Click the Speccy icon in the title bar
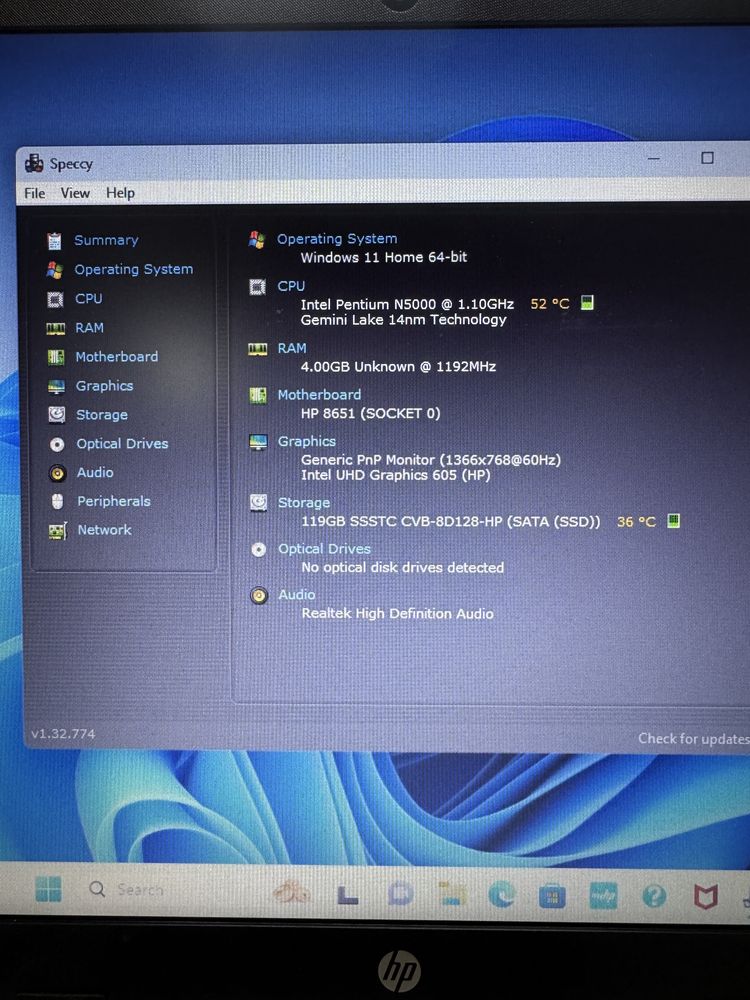Image resolution: width=750 pixels, height=1000 pixels. click(34, 163)
